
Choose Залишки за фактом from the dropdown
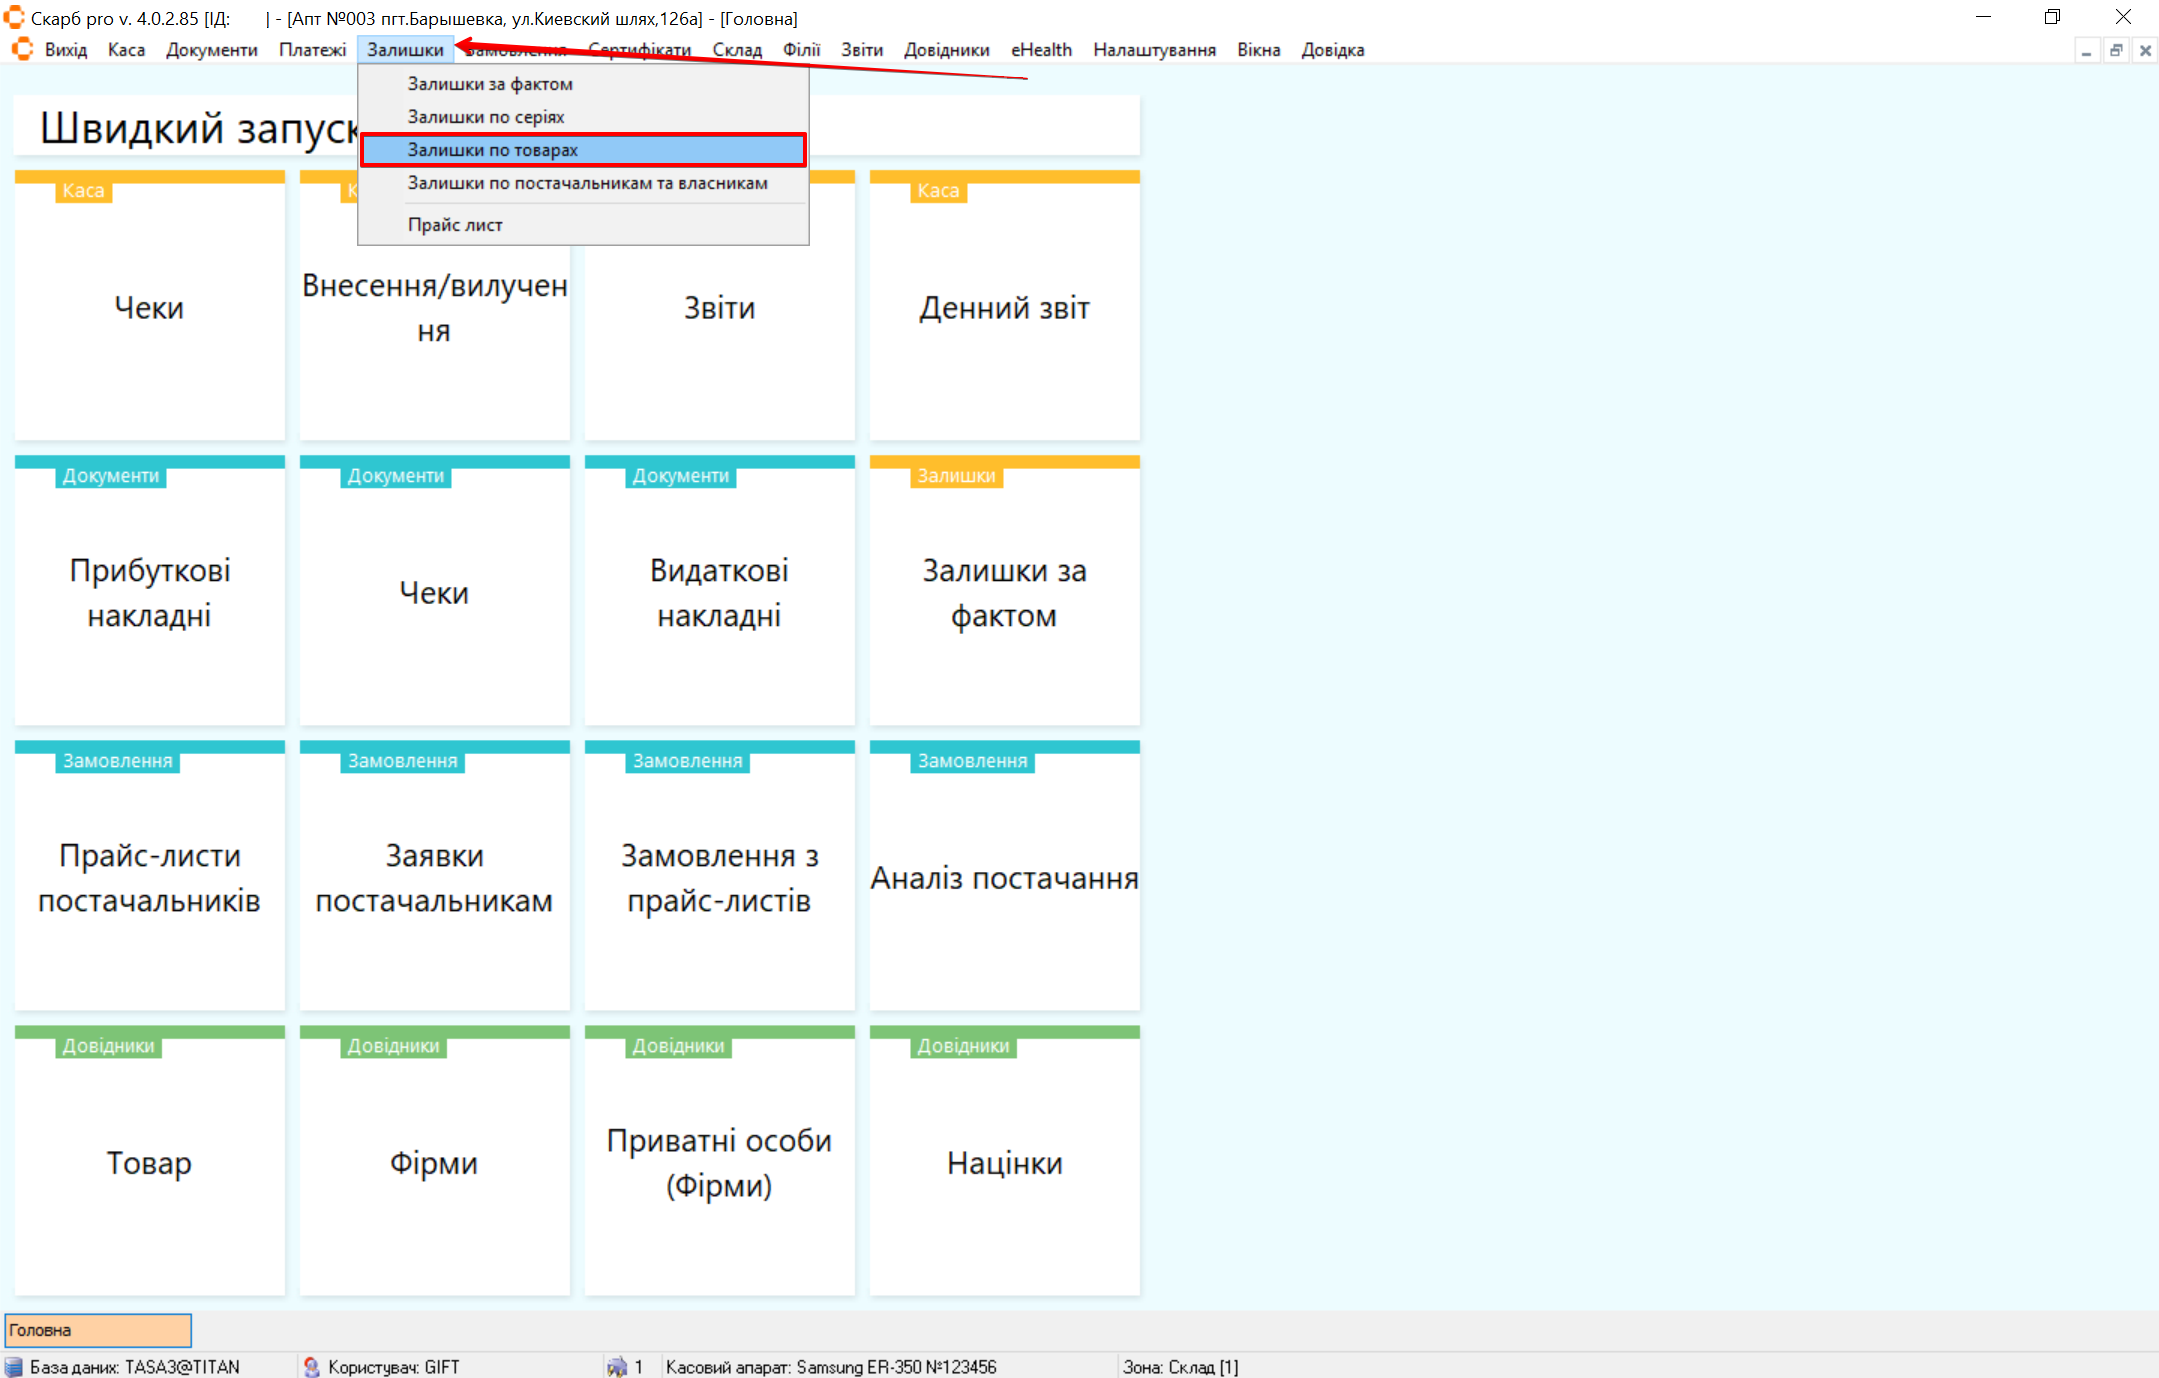490,84
